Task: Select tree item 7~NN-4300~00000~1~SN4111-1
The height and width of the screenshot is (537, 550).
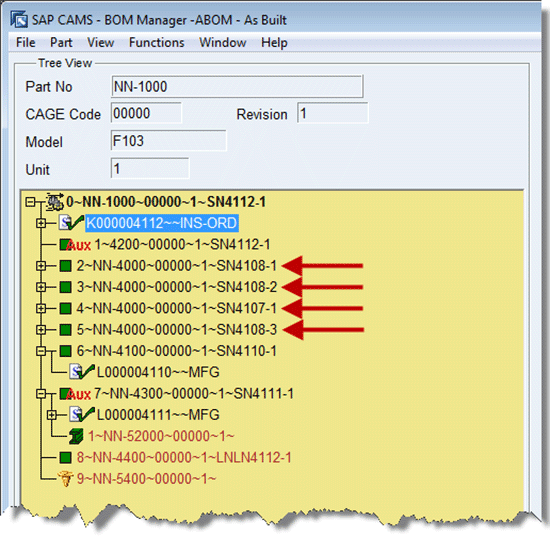Action: [194, 394]
